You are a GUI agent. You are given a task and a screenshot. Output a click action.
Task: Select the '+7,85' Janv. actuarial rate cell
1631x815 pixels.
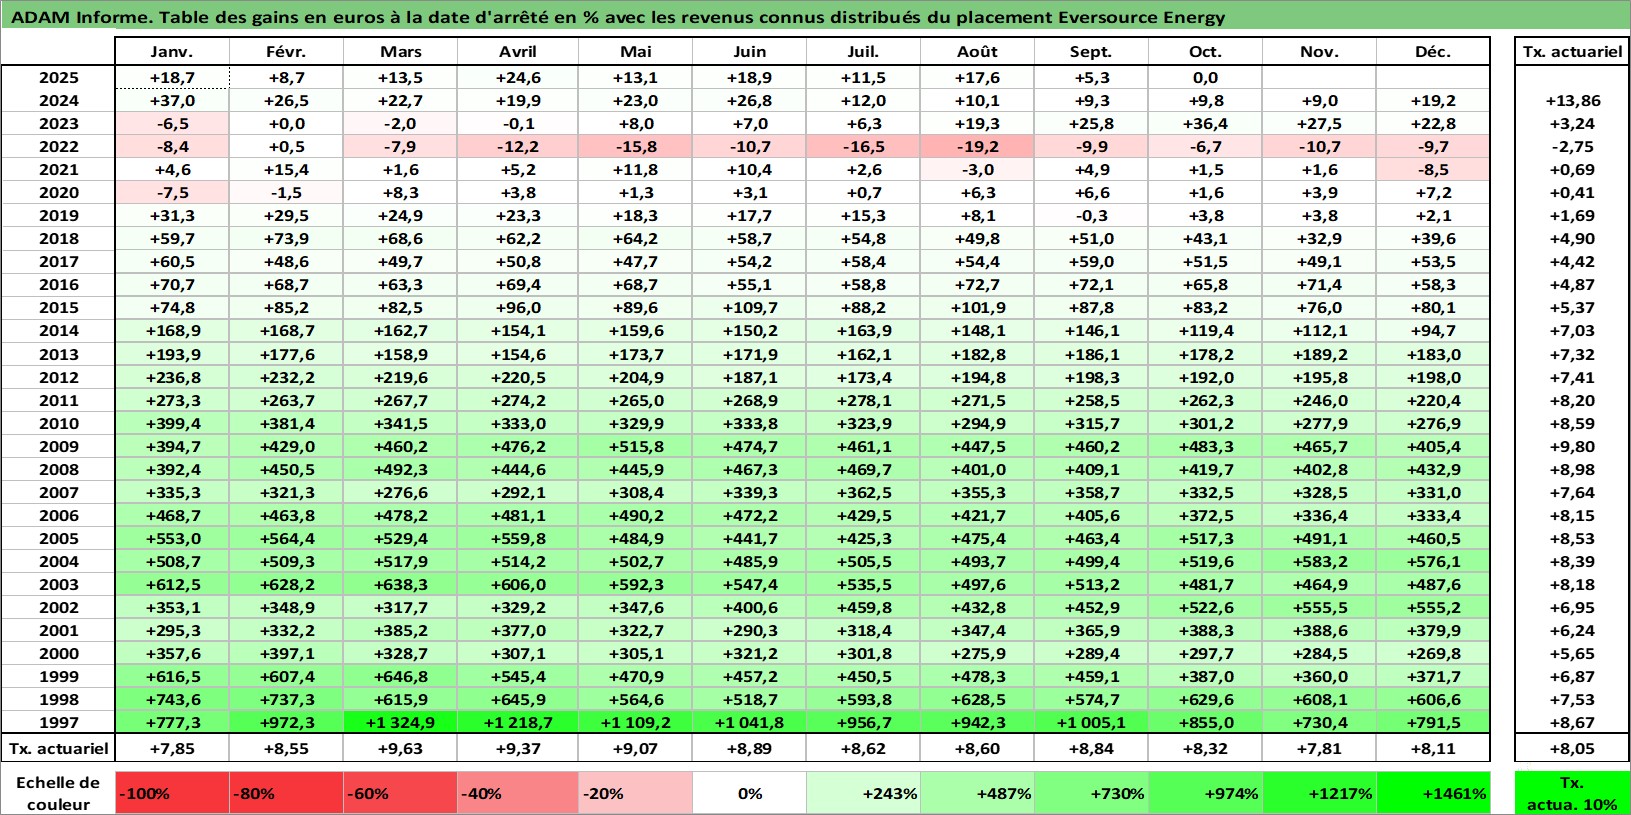tap(172, 748)
